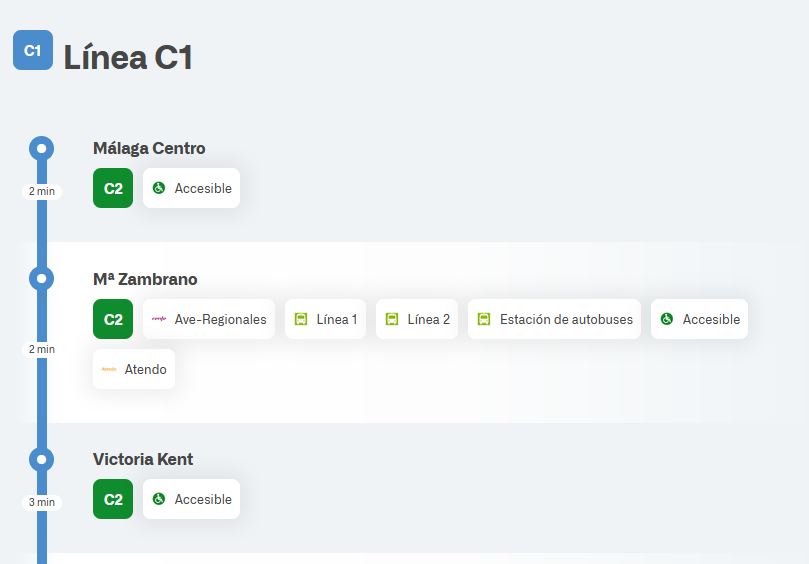Select the Málaga Centro station marker
This screenshot has height=564, width=809.
[x=41, y=149]
